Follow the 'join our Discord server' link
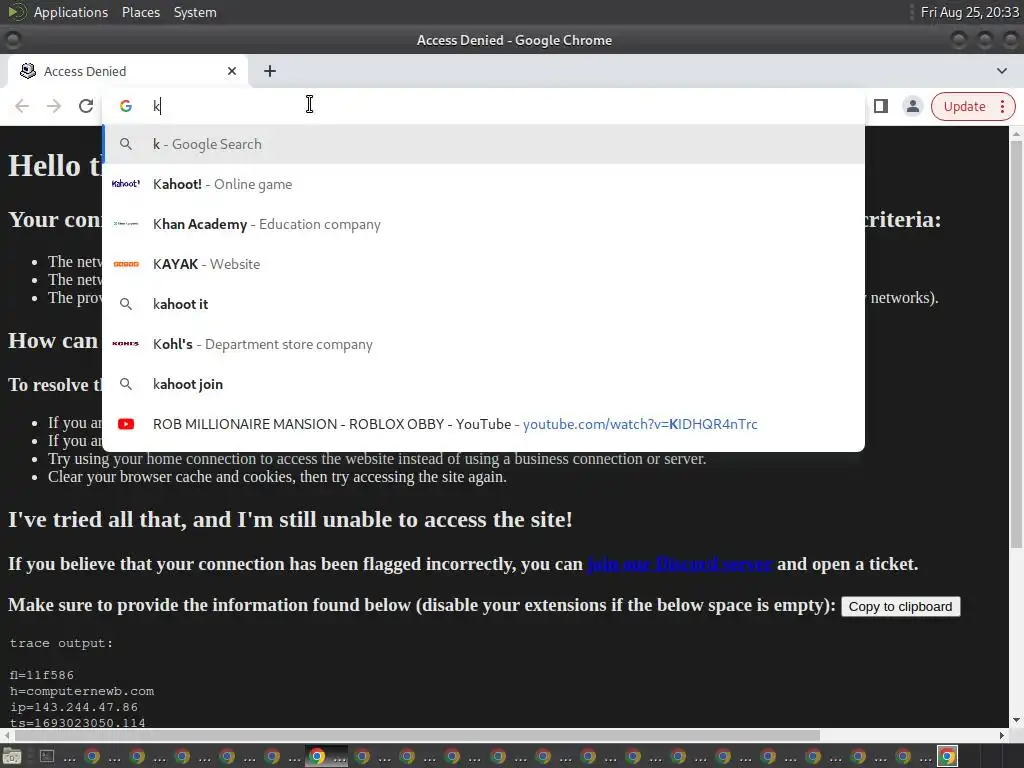The width and height of the screenshot is (1024, 768). click(679, 564)
